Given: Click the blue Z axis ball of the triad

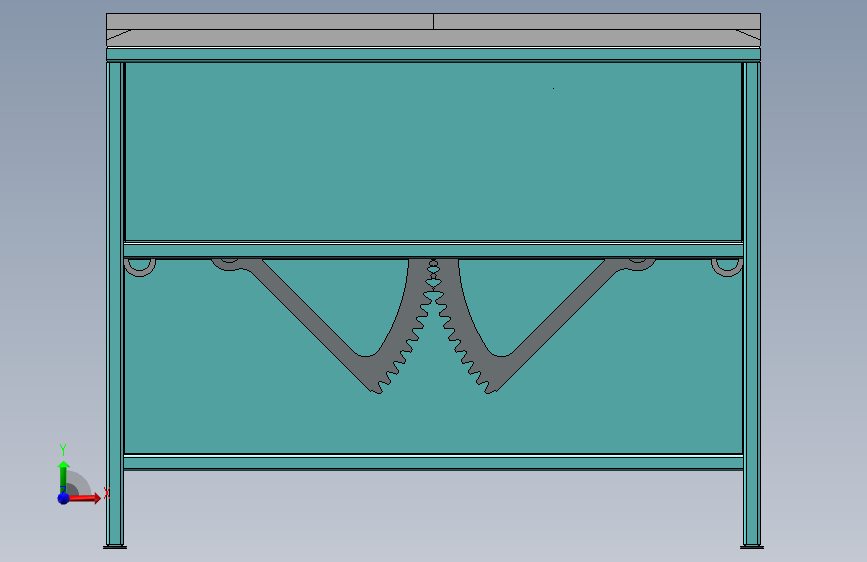Looking at the screenshot, I should (64, 498).
